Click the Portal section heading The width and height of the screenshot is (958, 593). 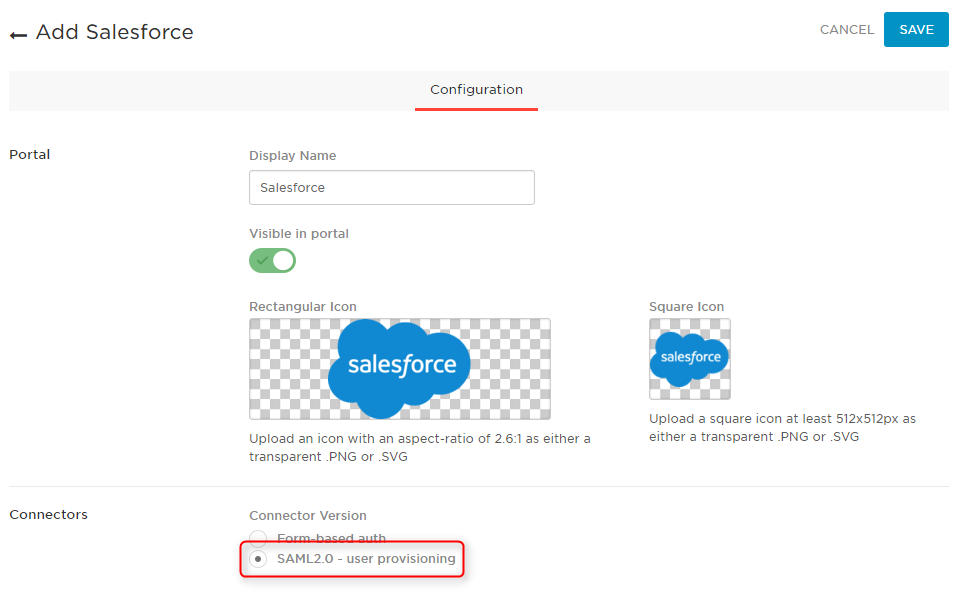29,155
